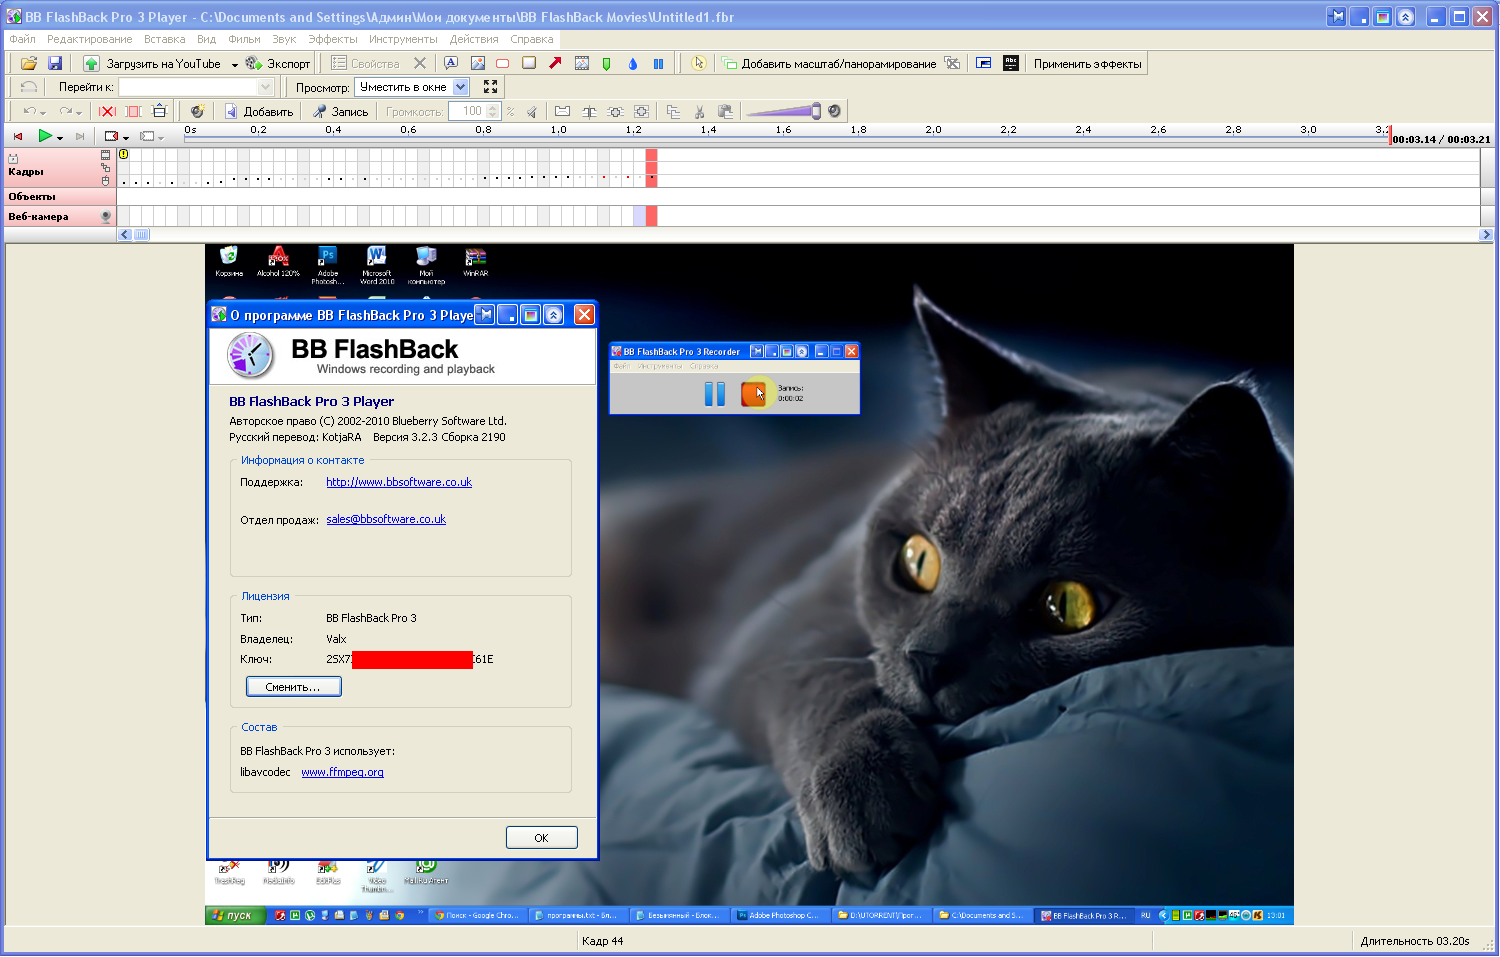
Task: Save the movie with the floppy icon
Action: pos(55,63)
